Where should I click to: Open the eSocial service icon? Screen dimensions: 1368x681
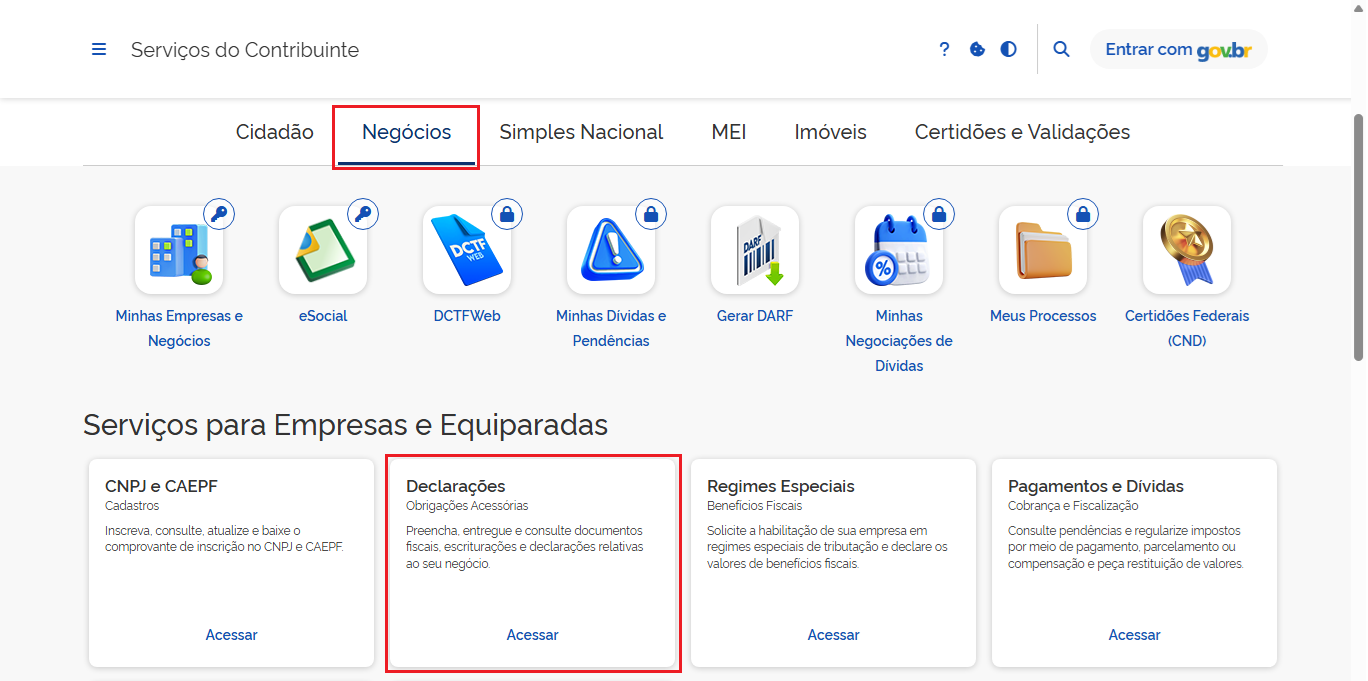coord(323,250)
